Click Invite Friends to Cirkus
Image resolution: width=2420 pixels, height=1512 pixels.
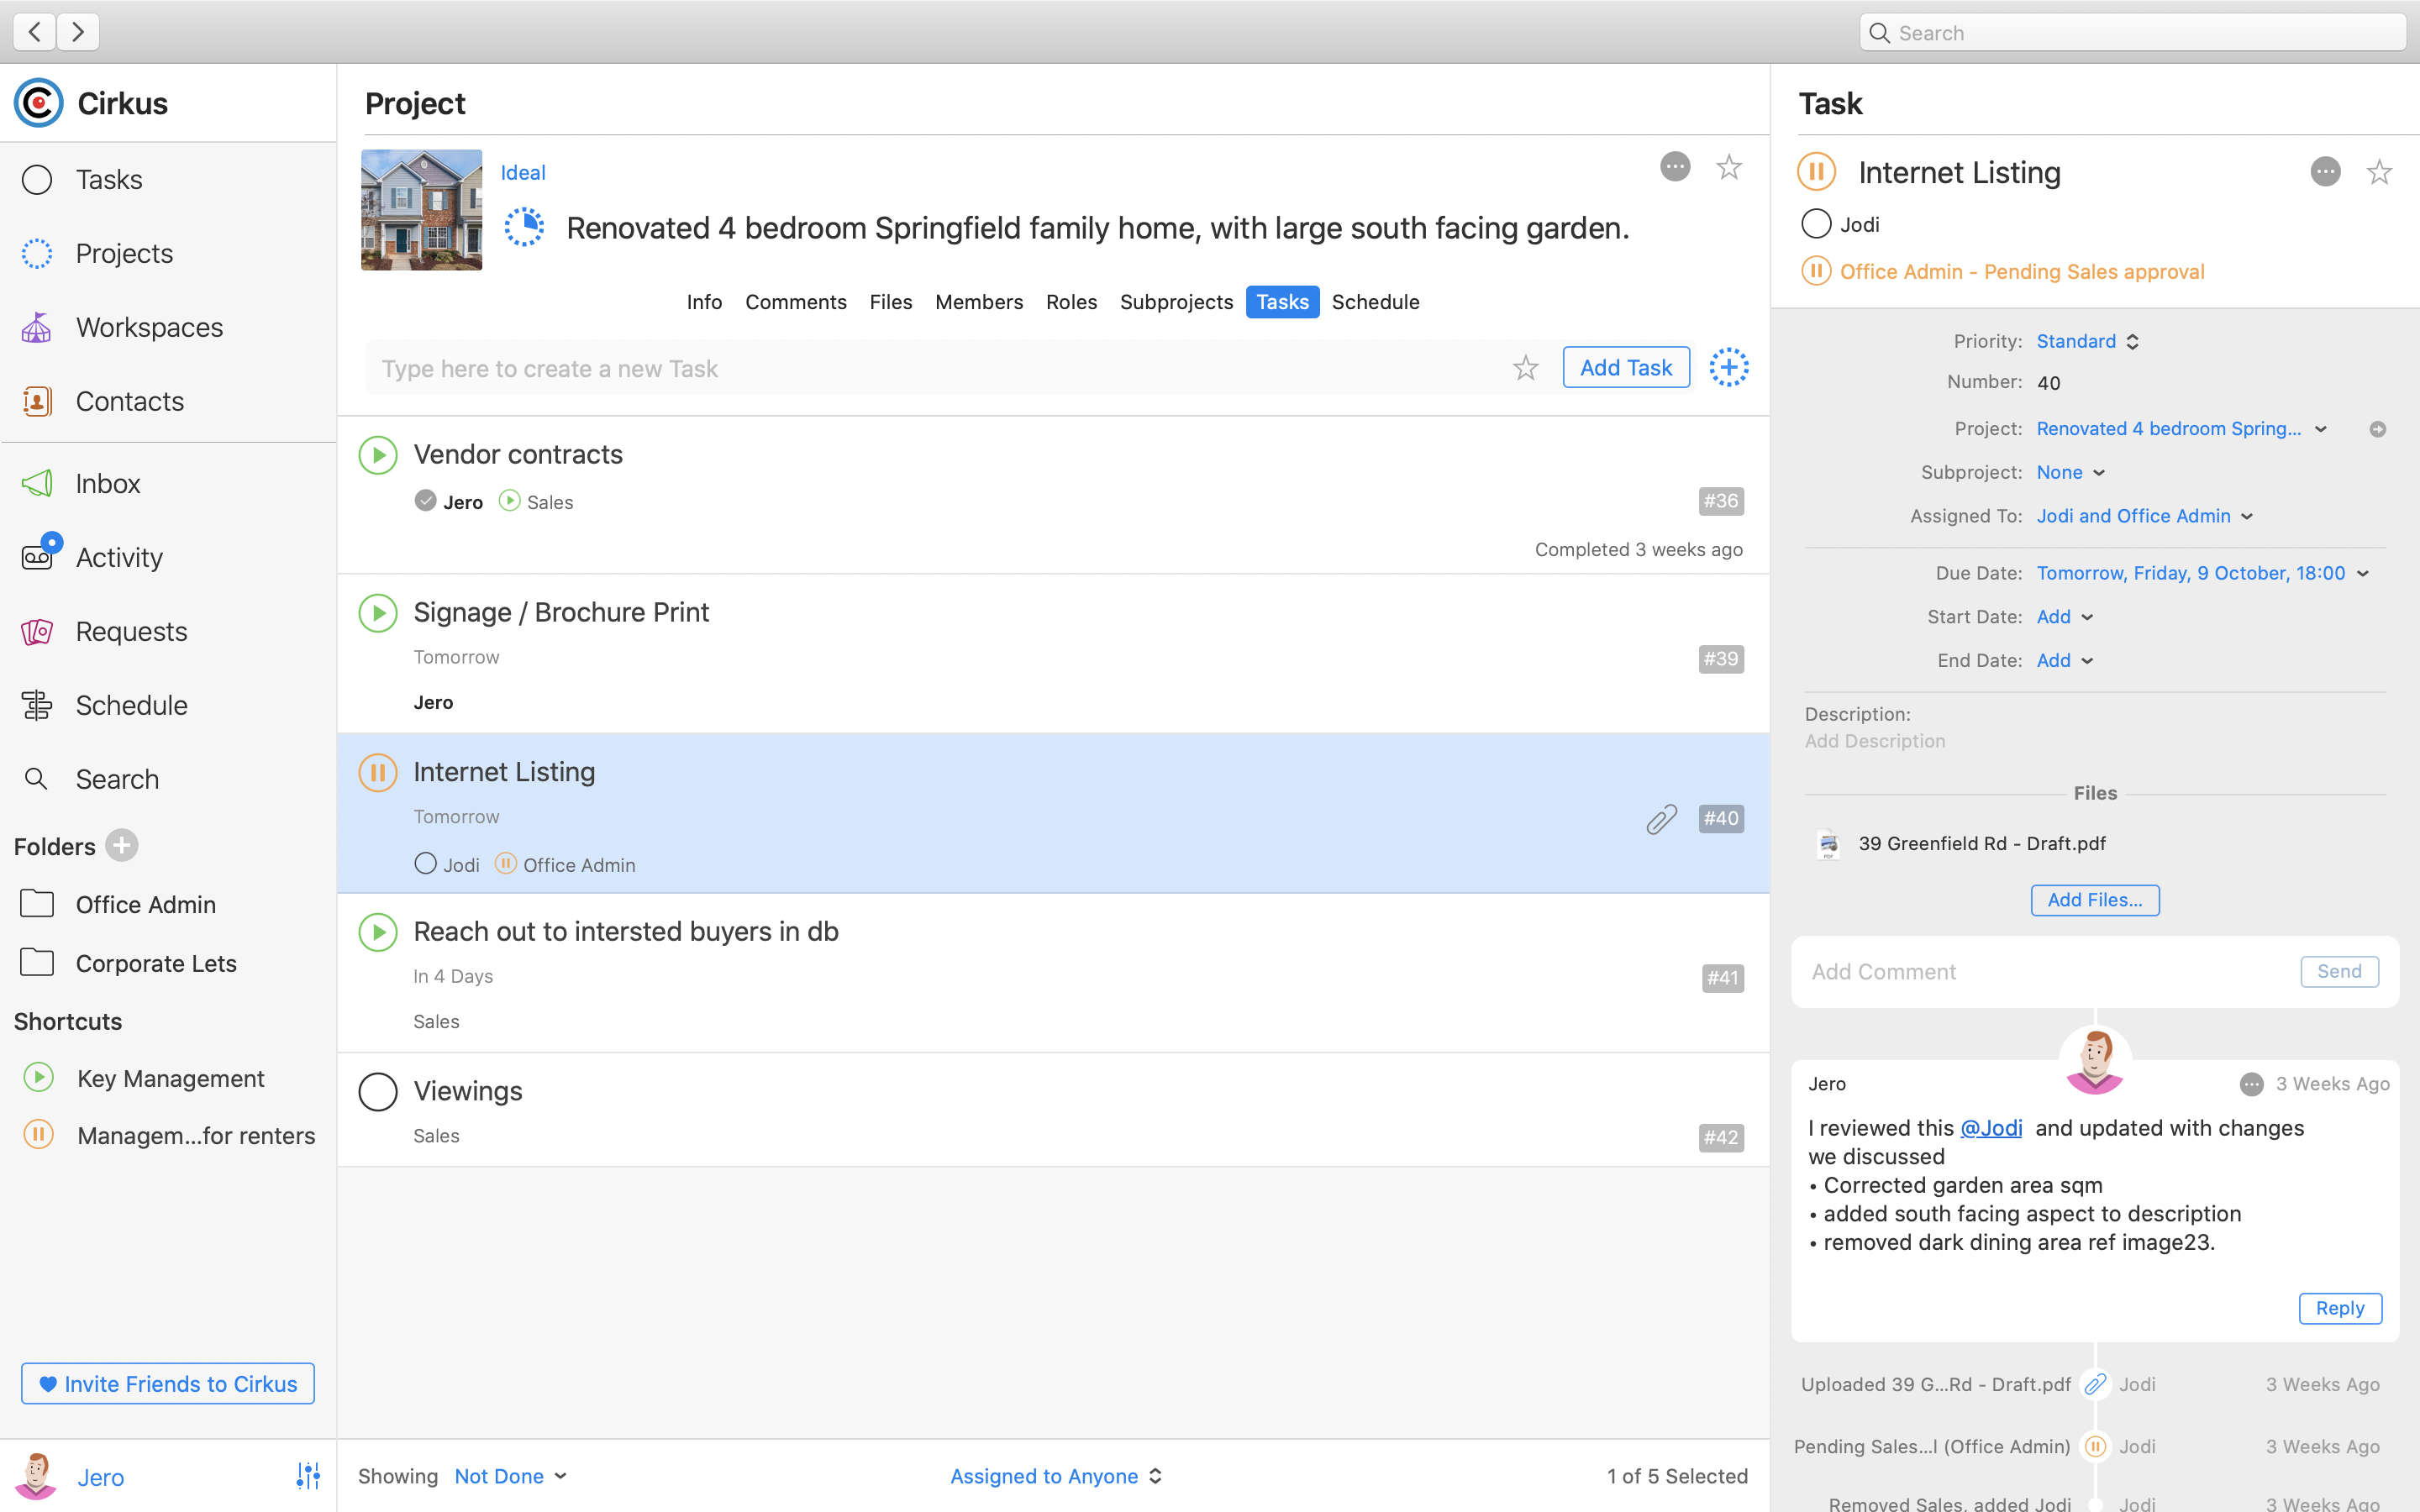point(168,1384)
